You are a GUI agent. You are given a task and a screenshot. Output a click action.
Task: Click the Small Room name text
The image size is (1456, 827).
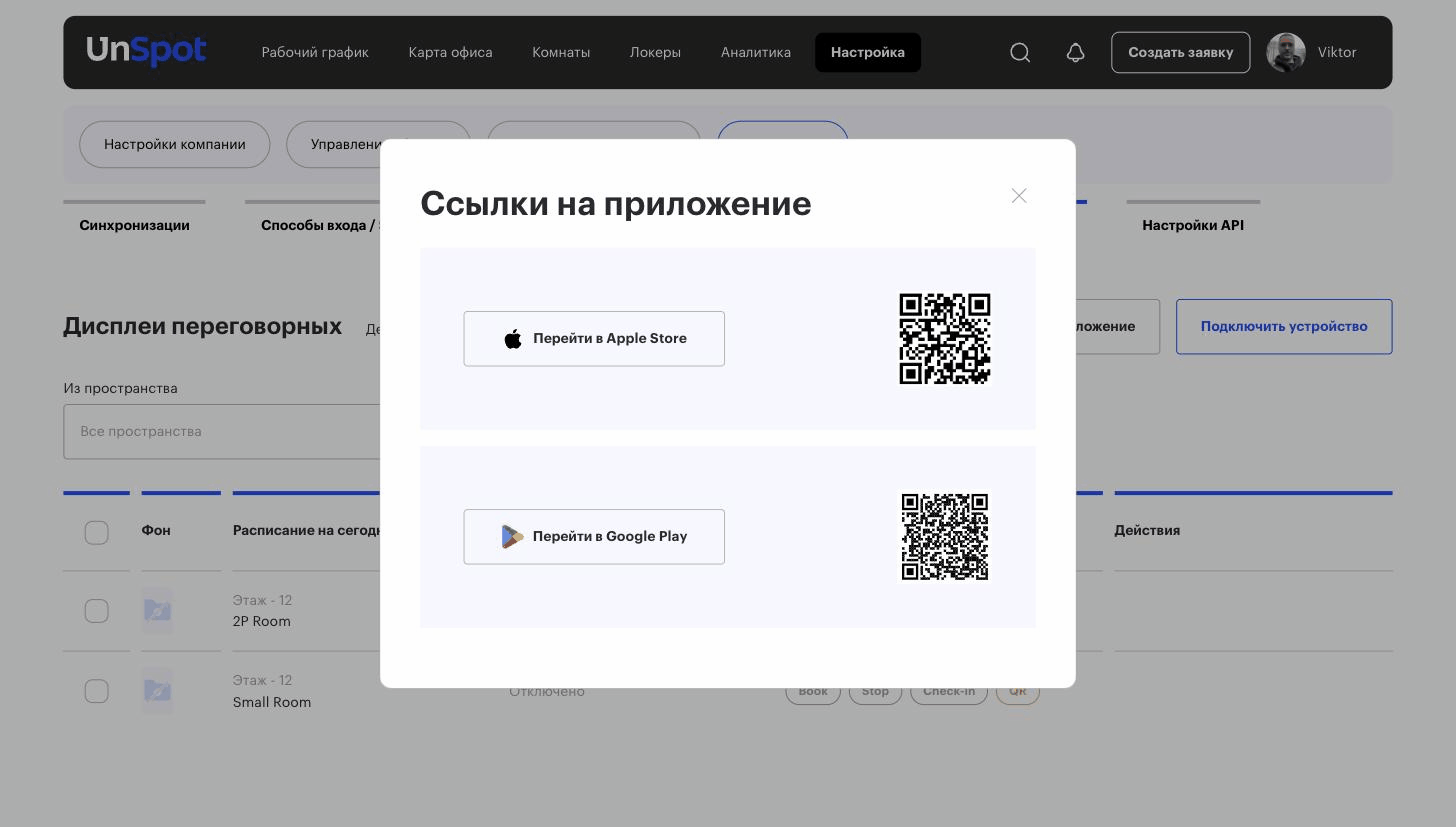click(272, 702)
